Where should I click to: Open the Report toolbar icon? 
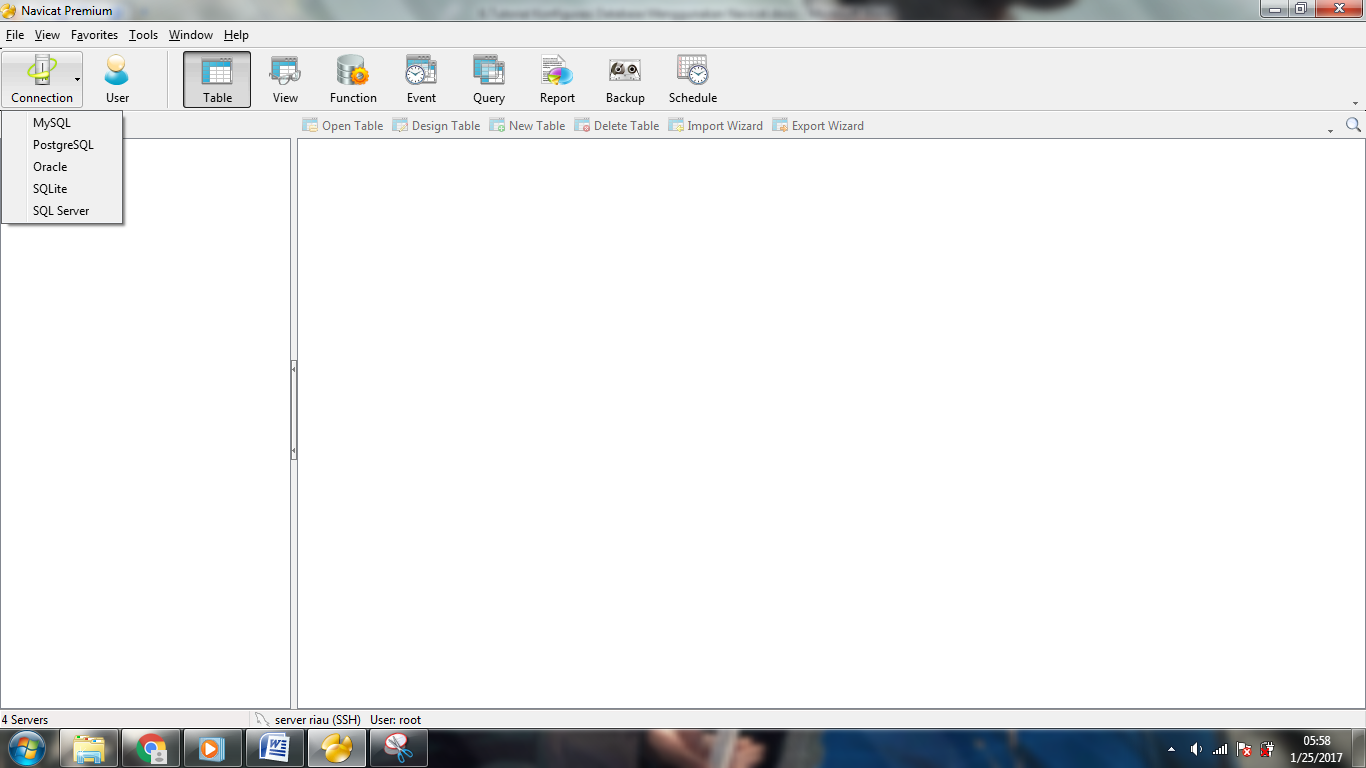tap(557, 80)
